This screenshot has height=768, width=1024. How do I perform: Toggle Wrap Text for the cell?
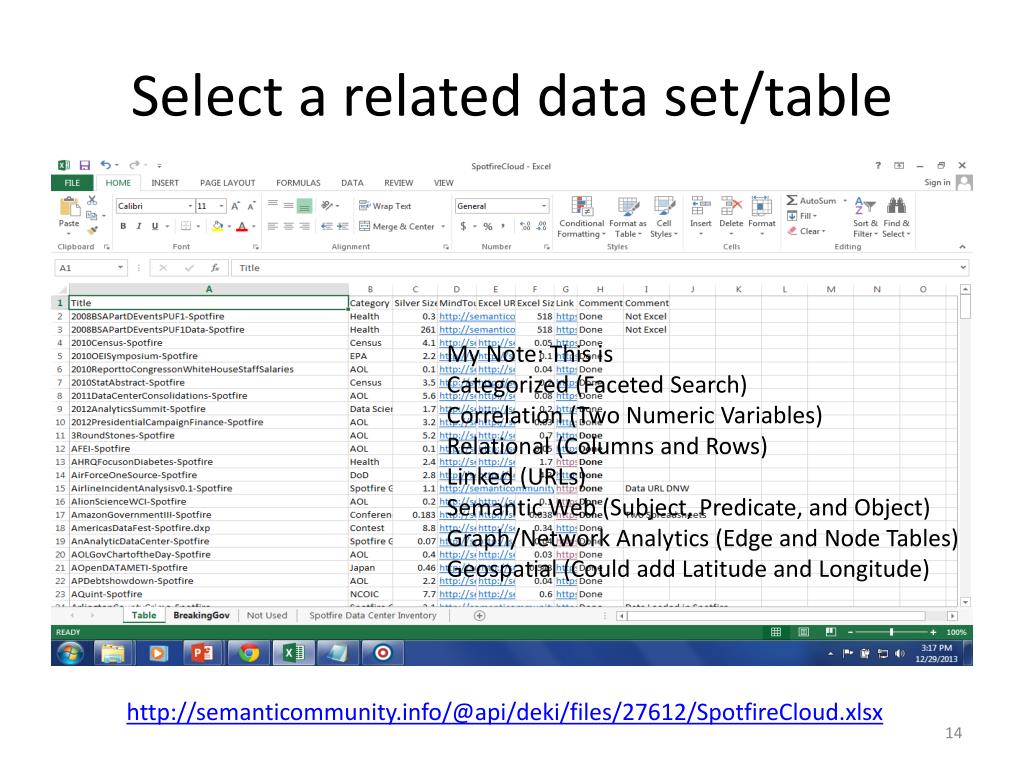[x=385, y=206]
